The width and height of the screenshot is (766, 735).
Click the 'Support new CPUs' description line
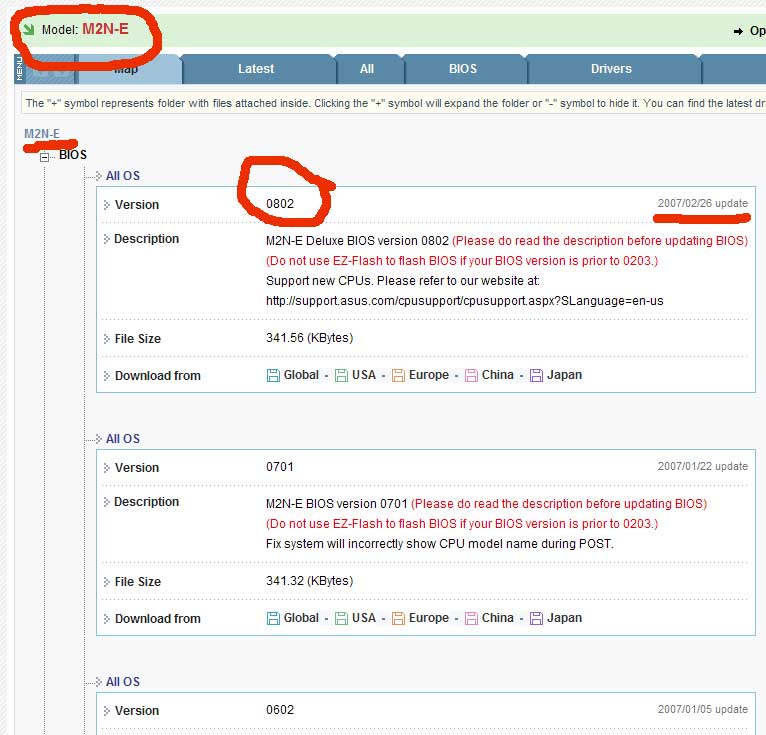coord(403,281)
